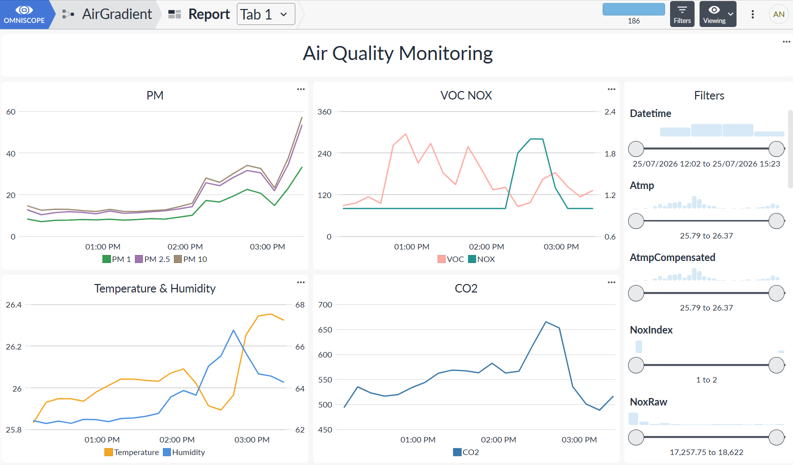Click the Report block icon
This screenshot has width=793, height=465.
pyautogui.click(x=174, y=14)
